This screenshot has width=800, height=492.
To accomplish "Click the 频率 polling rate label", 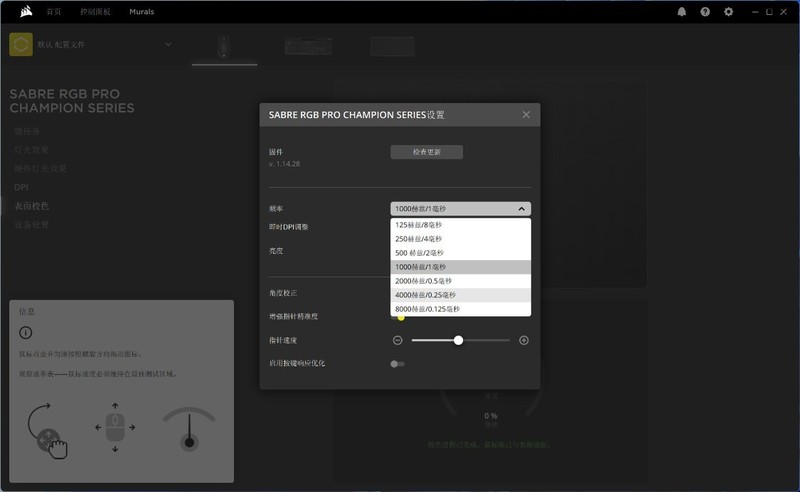I will (276, 209).
